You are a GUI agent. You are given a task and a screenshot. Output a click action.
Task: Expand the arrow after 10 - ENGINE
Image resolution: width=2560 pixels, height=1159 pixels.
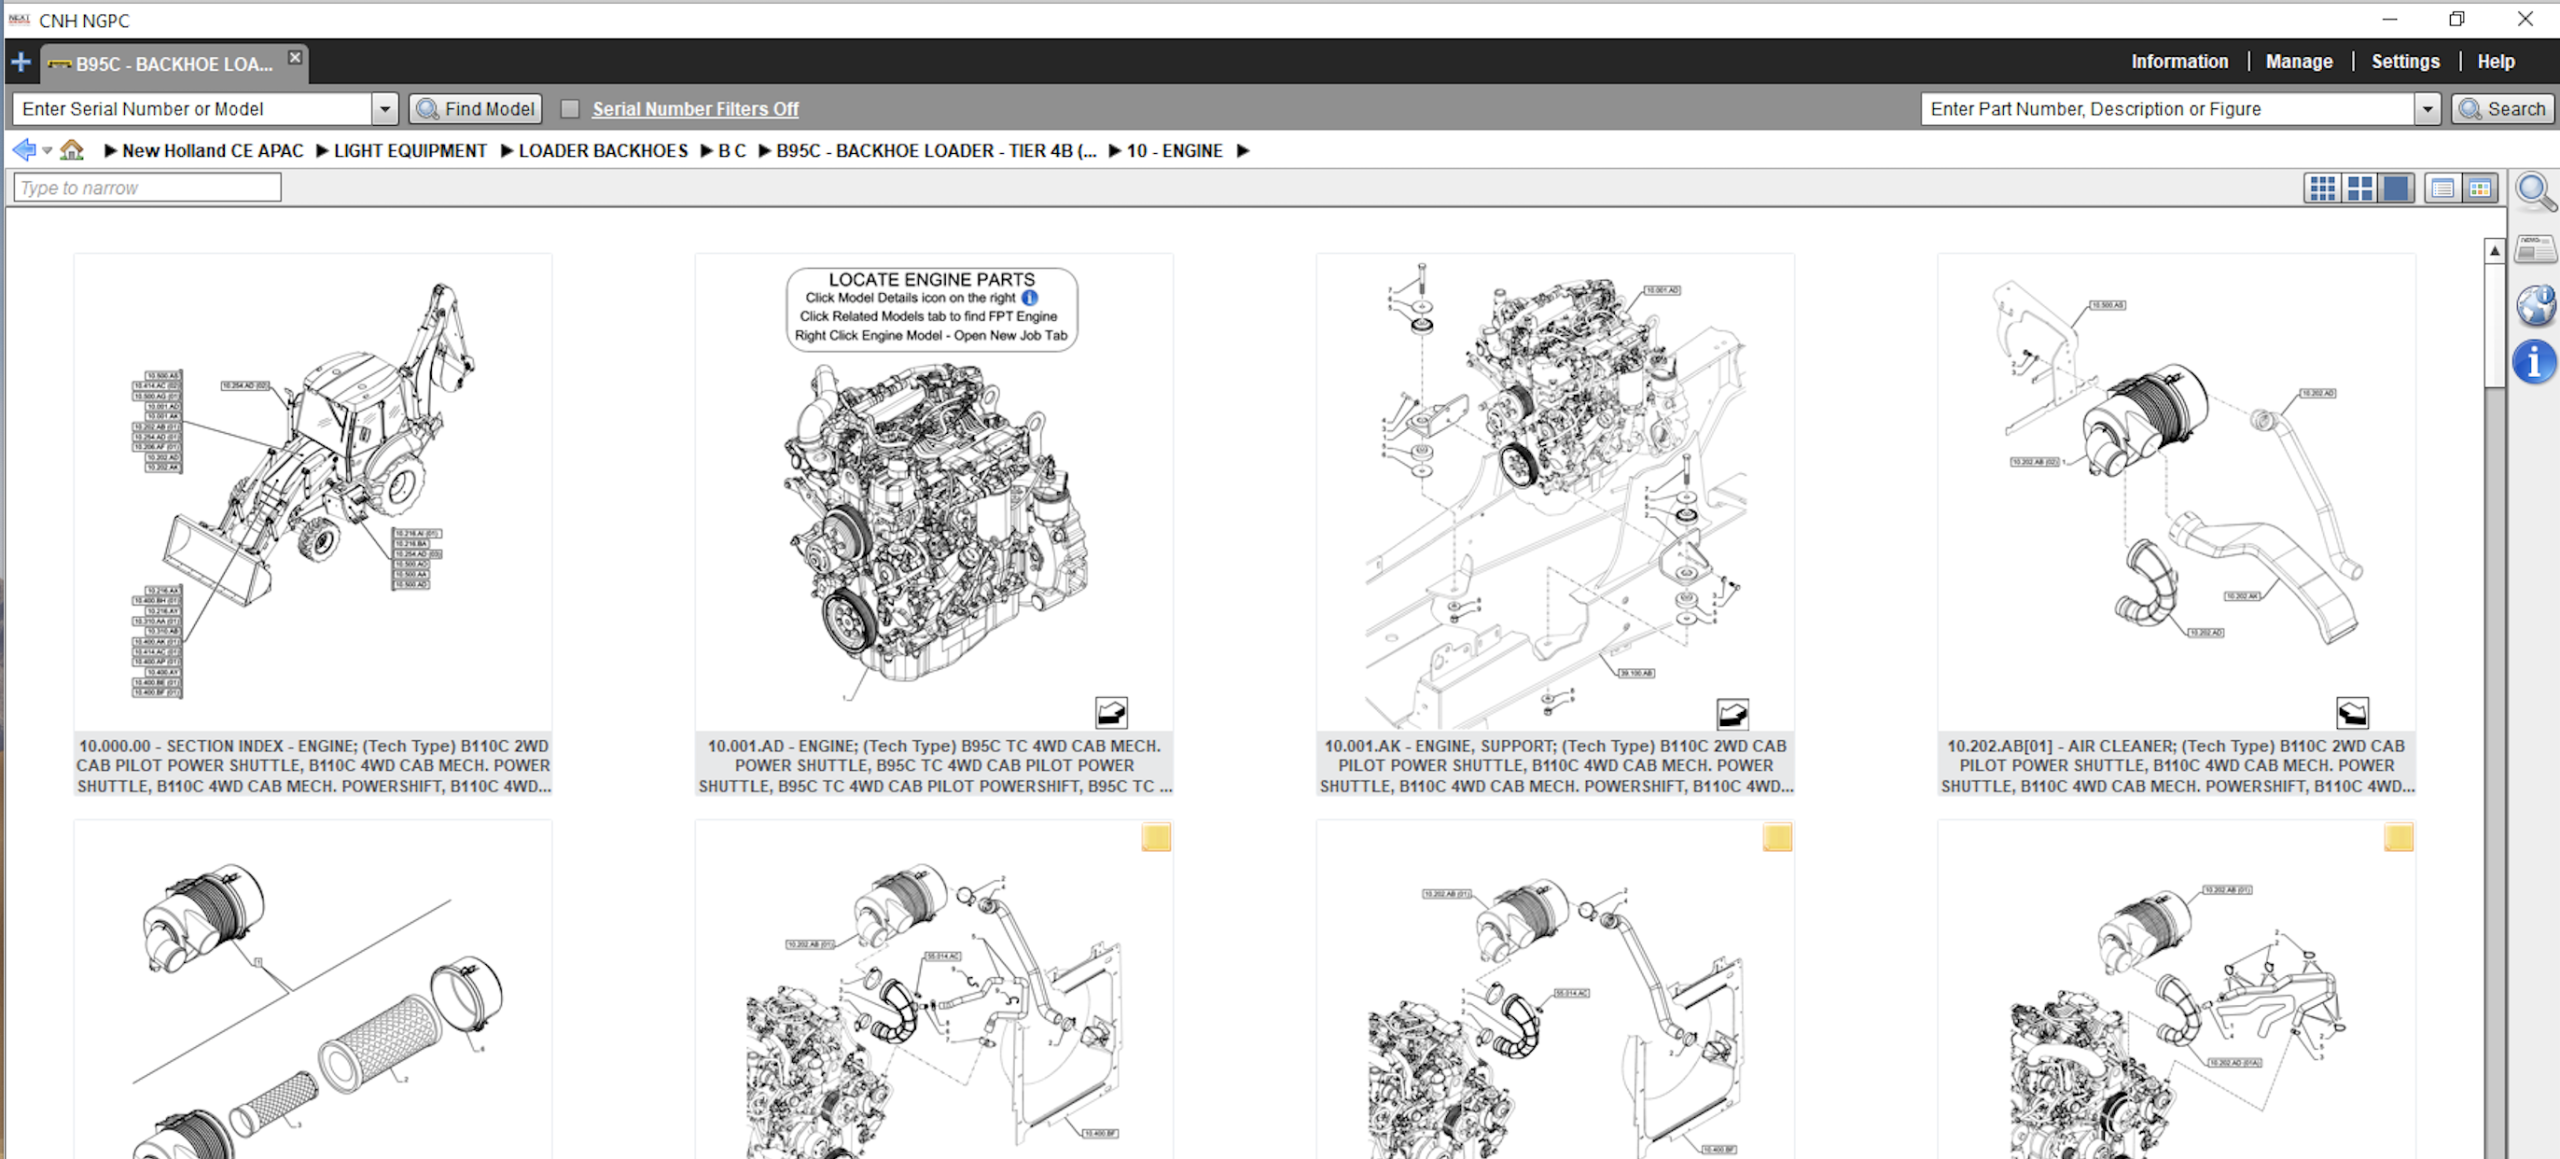point(1243,151)
